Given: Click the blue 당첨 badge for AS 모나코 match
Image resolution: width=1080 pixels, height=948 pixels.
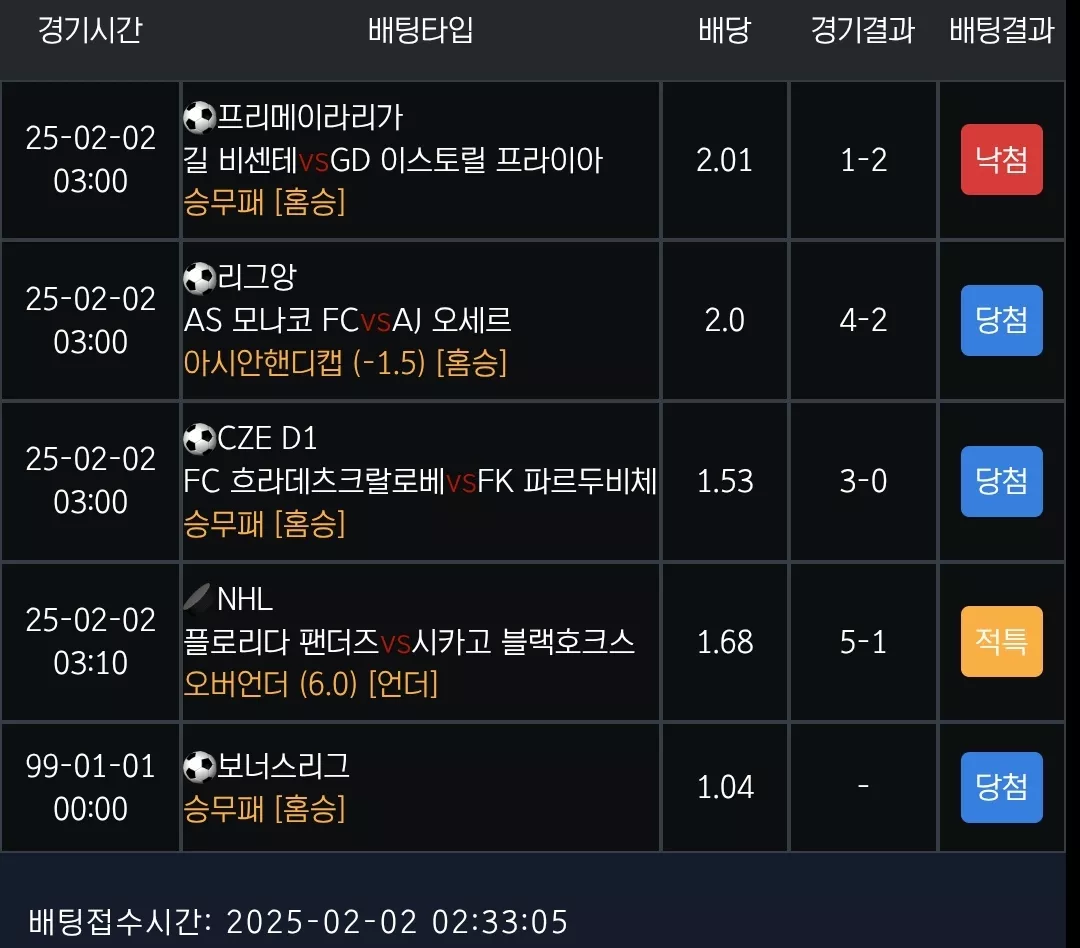Looking at the screenshot, I should (1001, 320).
